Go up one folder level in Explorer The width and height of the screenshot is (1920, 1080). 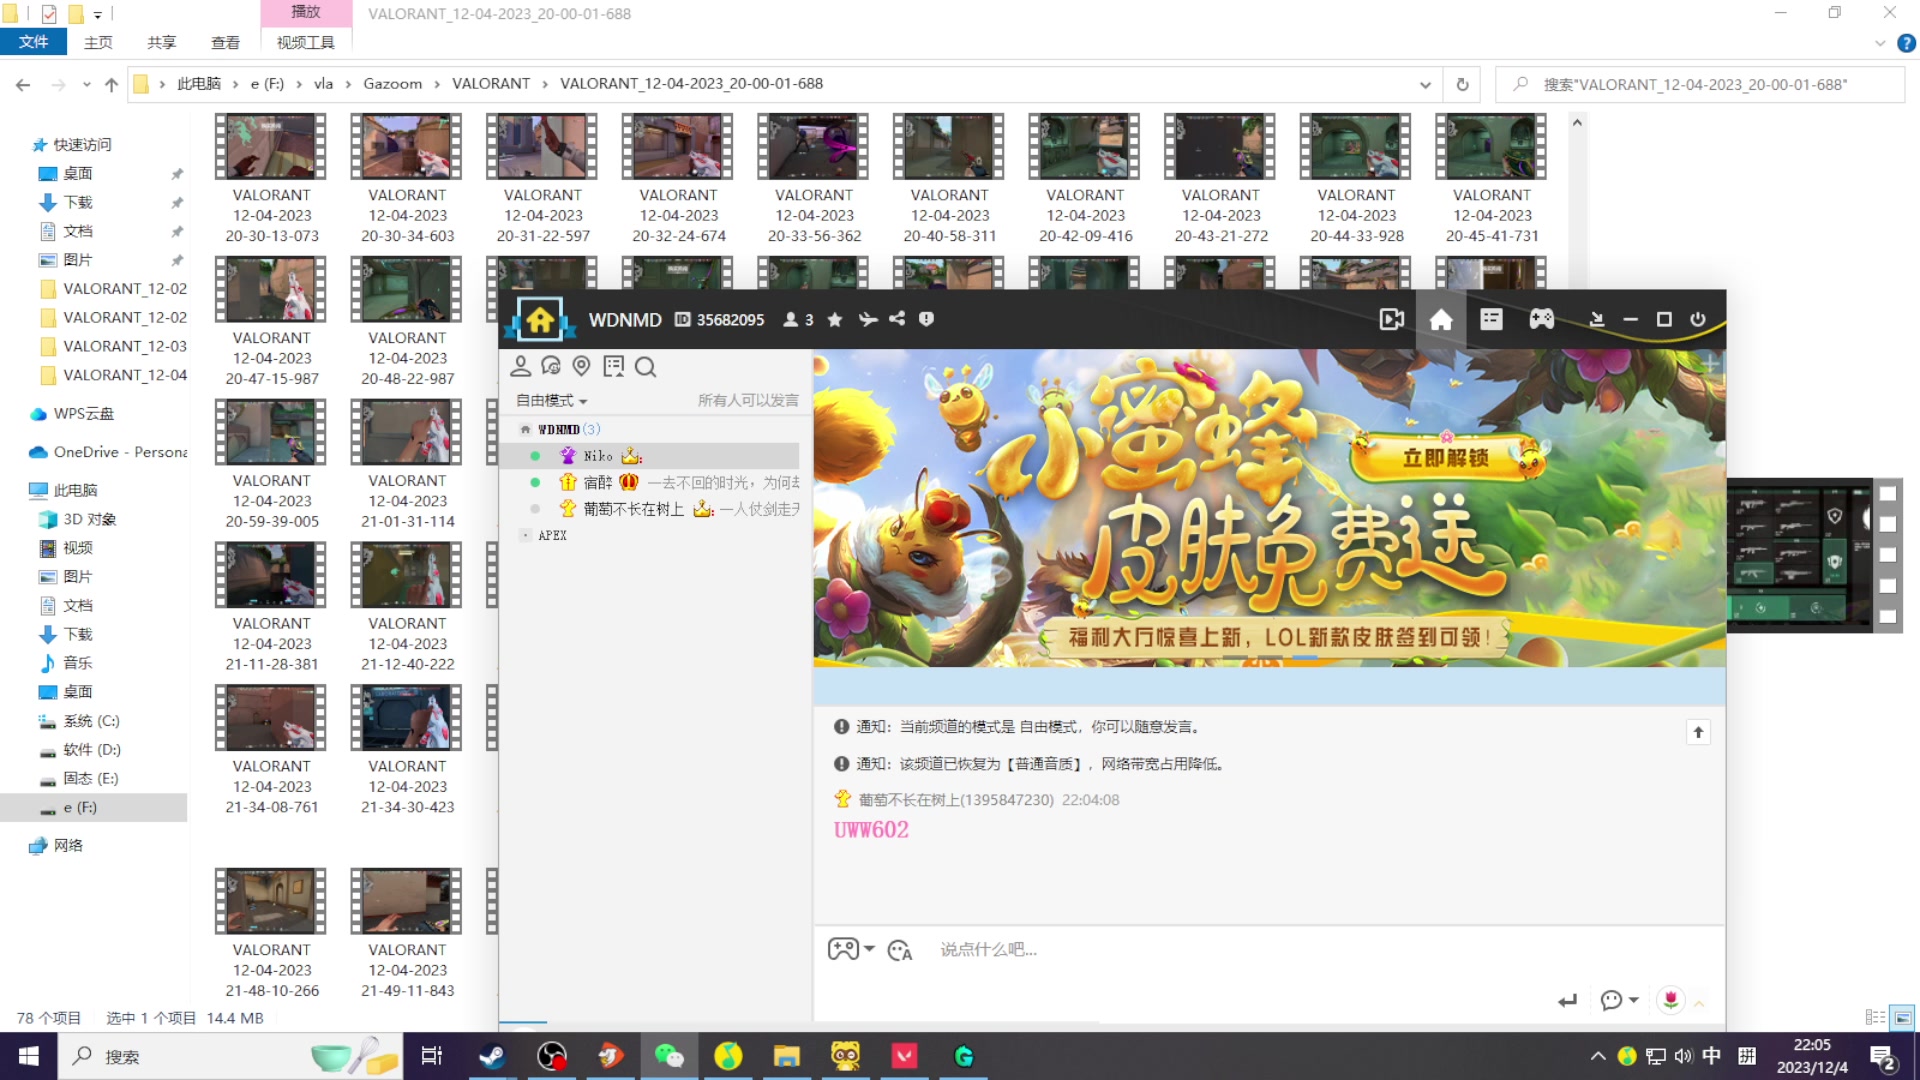[111, 85]
